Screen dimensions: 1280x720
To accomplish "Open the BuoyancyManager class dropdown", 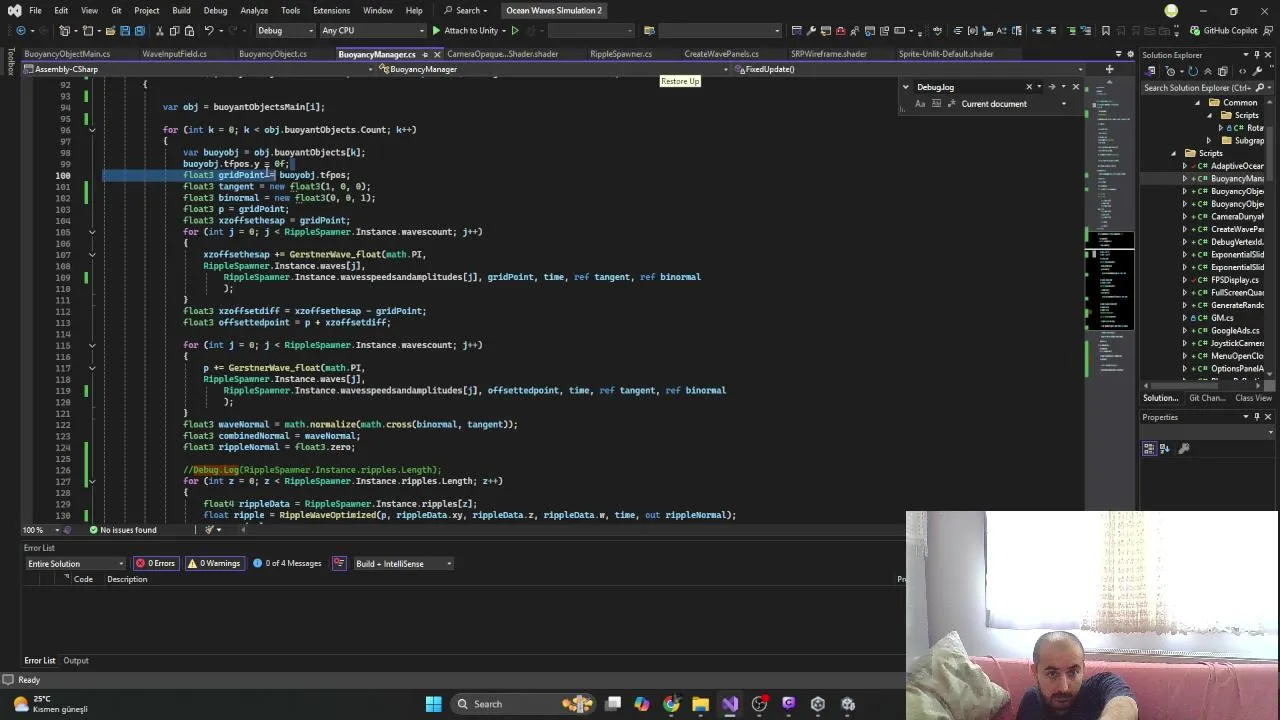I will (x=555, y=69).
